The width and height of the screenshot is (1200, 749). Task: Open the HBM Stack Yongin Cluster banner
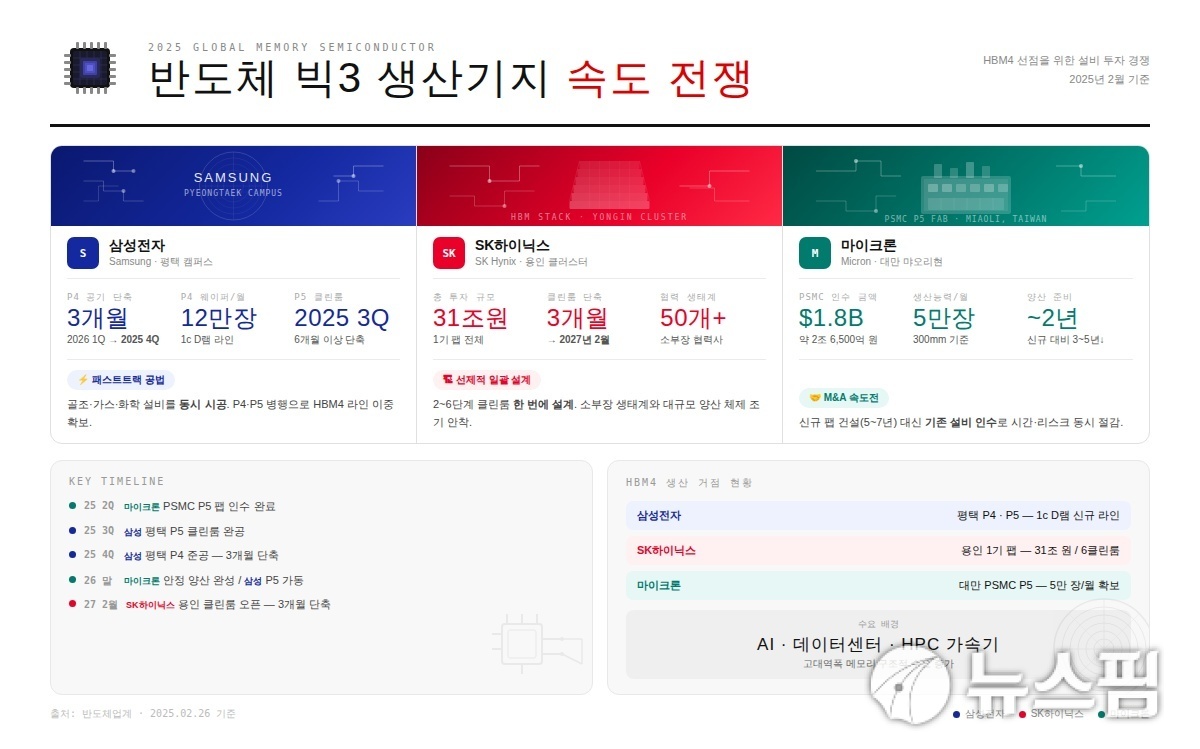pyautogui.click(x=599, y=186)
